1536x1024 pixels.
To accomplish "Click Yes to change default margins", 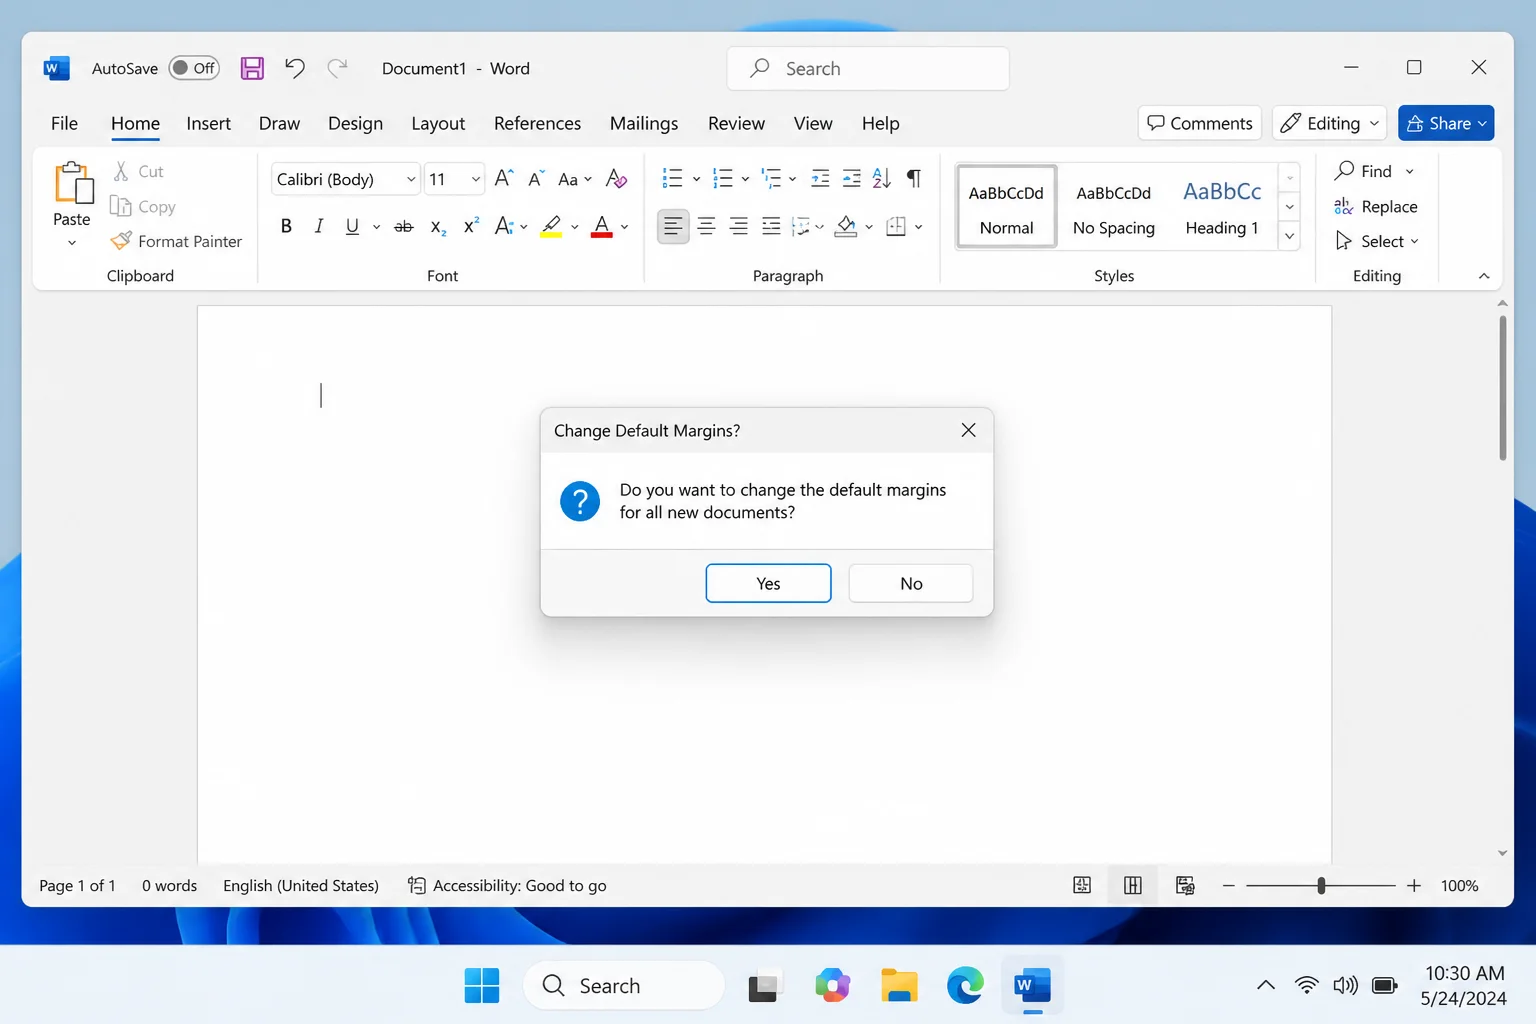I will point(768,583).
